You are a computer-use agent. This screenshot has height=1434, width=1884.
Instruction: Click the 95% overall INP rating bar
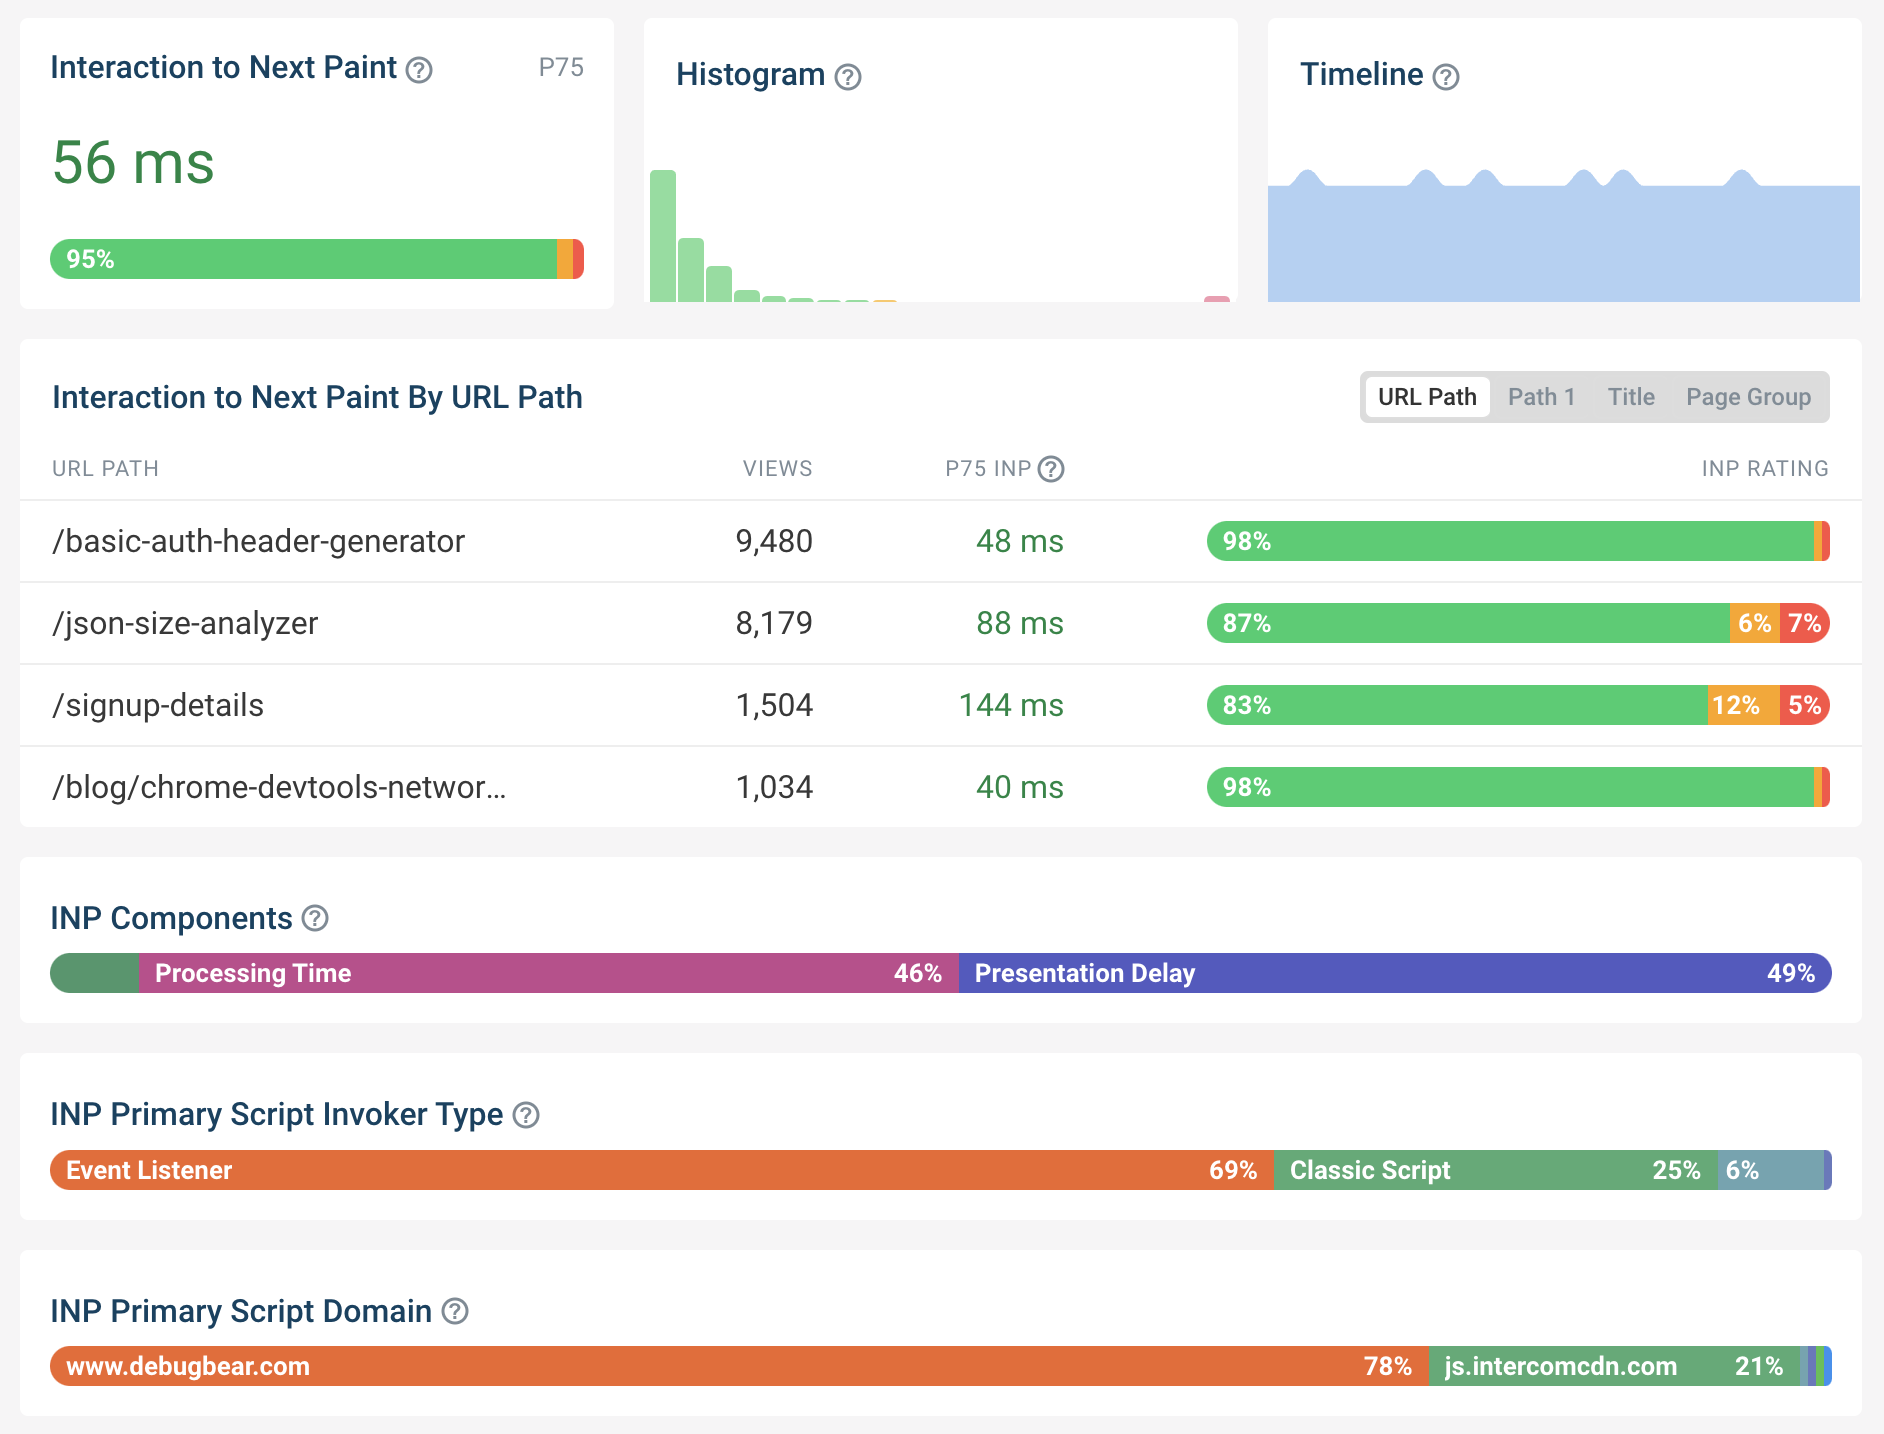coord(317,259)
